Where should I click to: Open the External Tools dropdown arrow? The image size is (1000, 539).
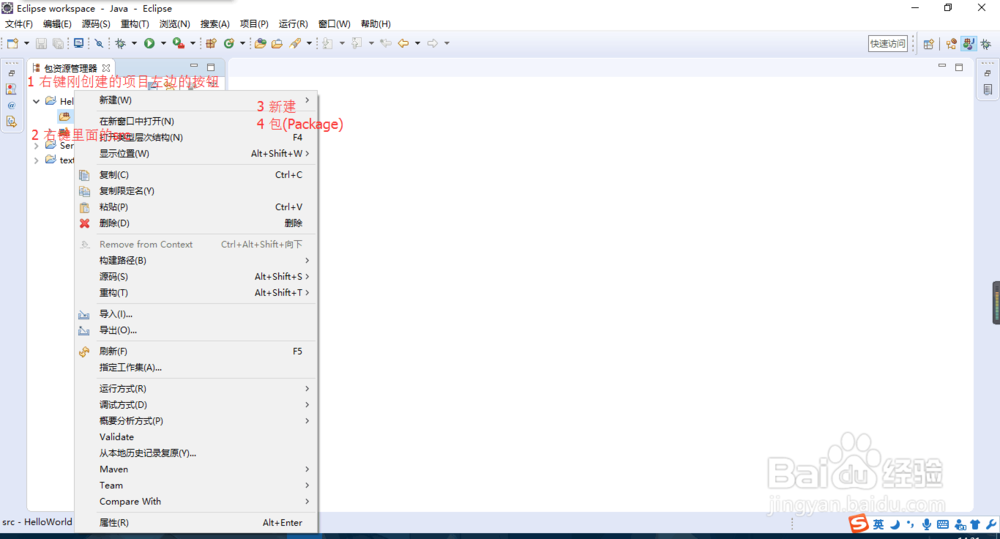193,43
